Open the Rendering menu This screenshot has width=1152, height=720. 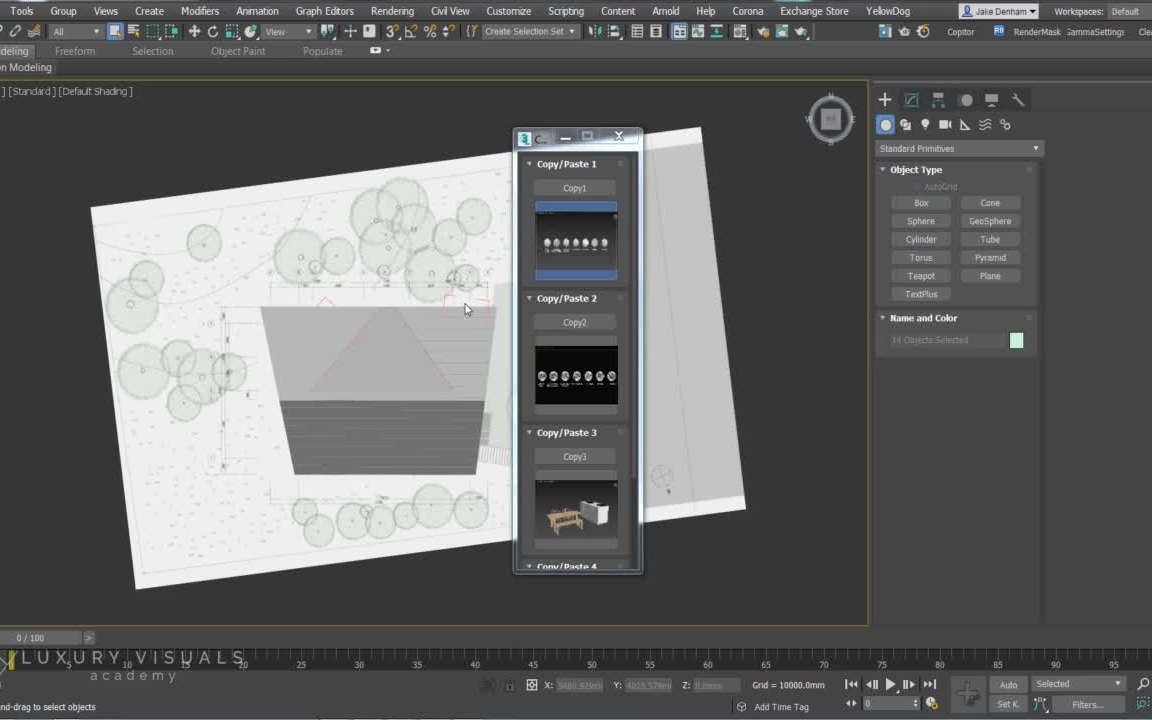392,11
